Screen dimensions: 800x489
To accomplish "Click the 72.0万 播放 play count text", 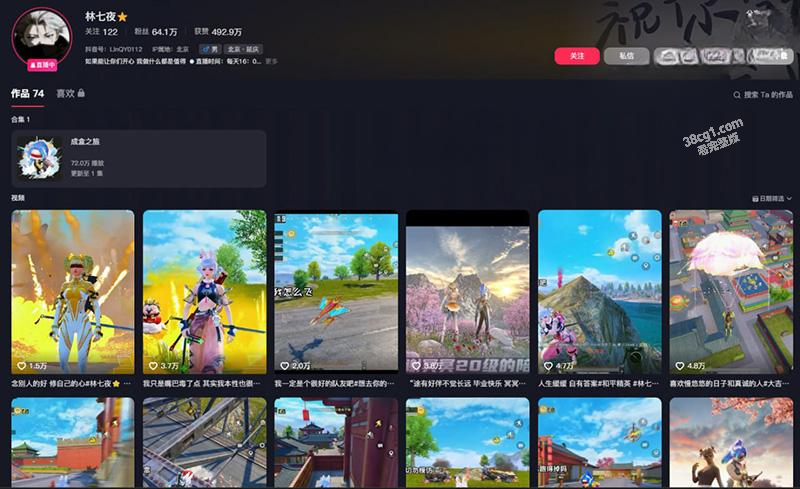I will pos(87,163).
